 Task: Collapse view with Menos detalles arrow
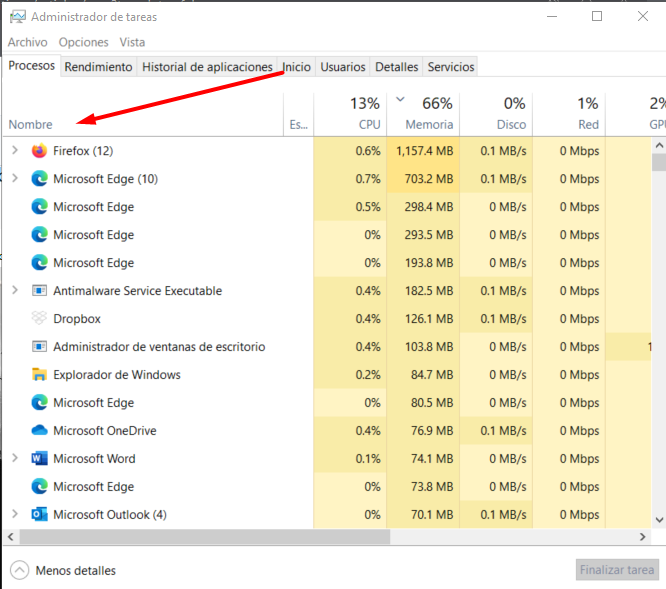20,570
